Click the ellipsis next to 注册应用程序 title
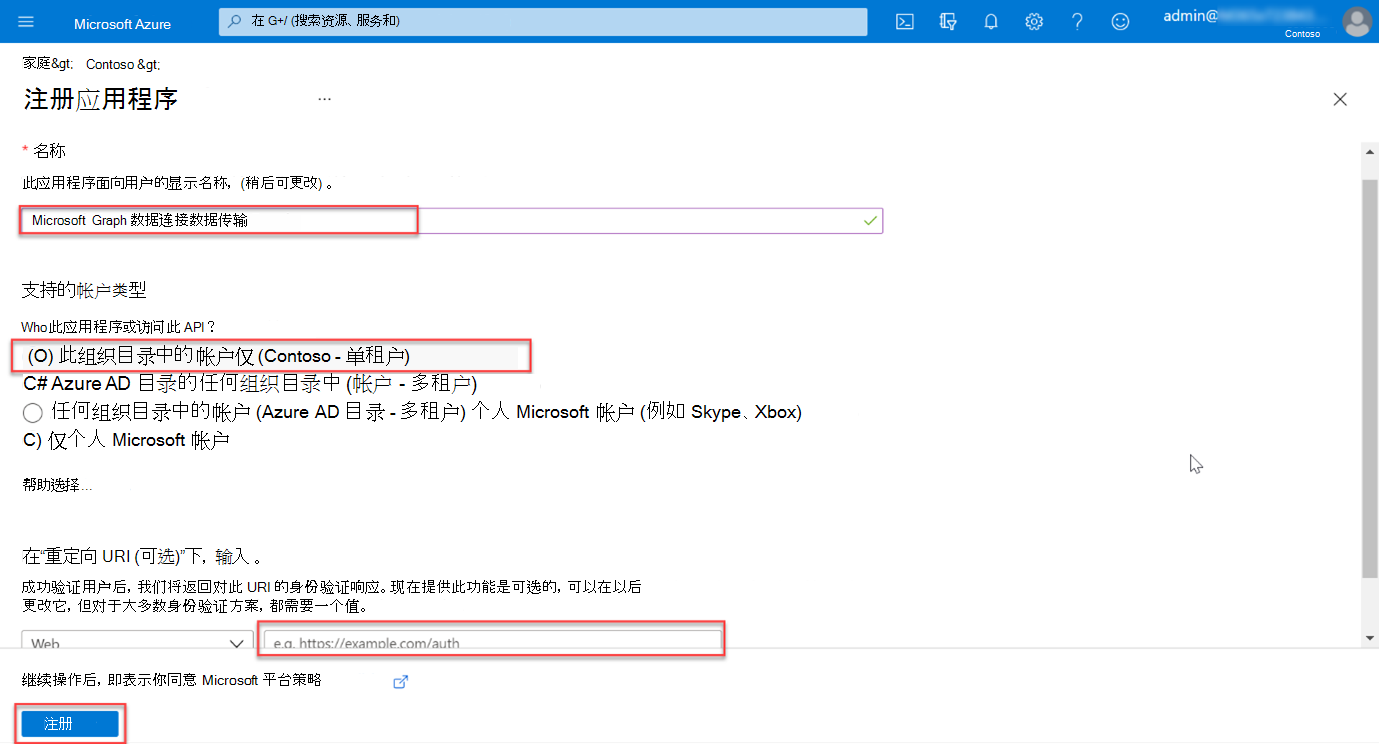Image resolution: width=1379 pixels, height=744 pixels. 324,97
